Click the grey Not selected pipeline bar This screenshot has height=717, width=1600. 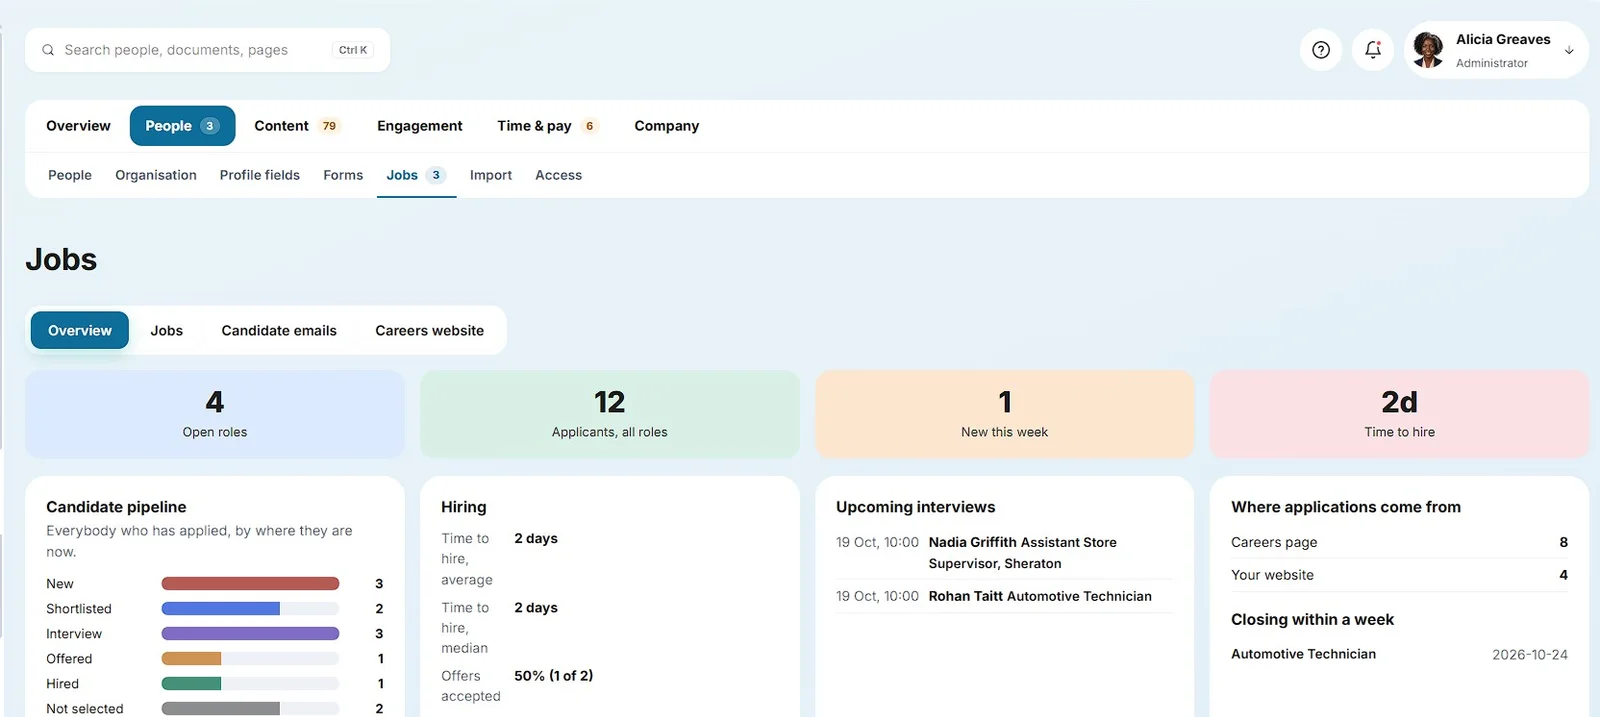(x=220, y=708)
